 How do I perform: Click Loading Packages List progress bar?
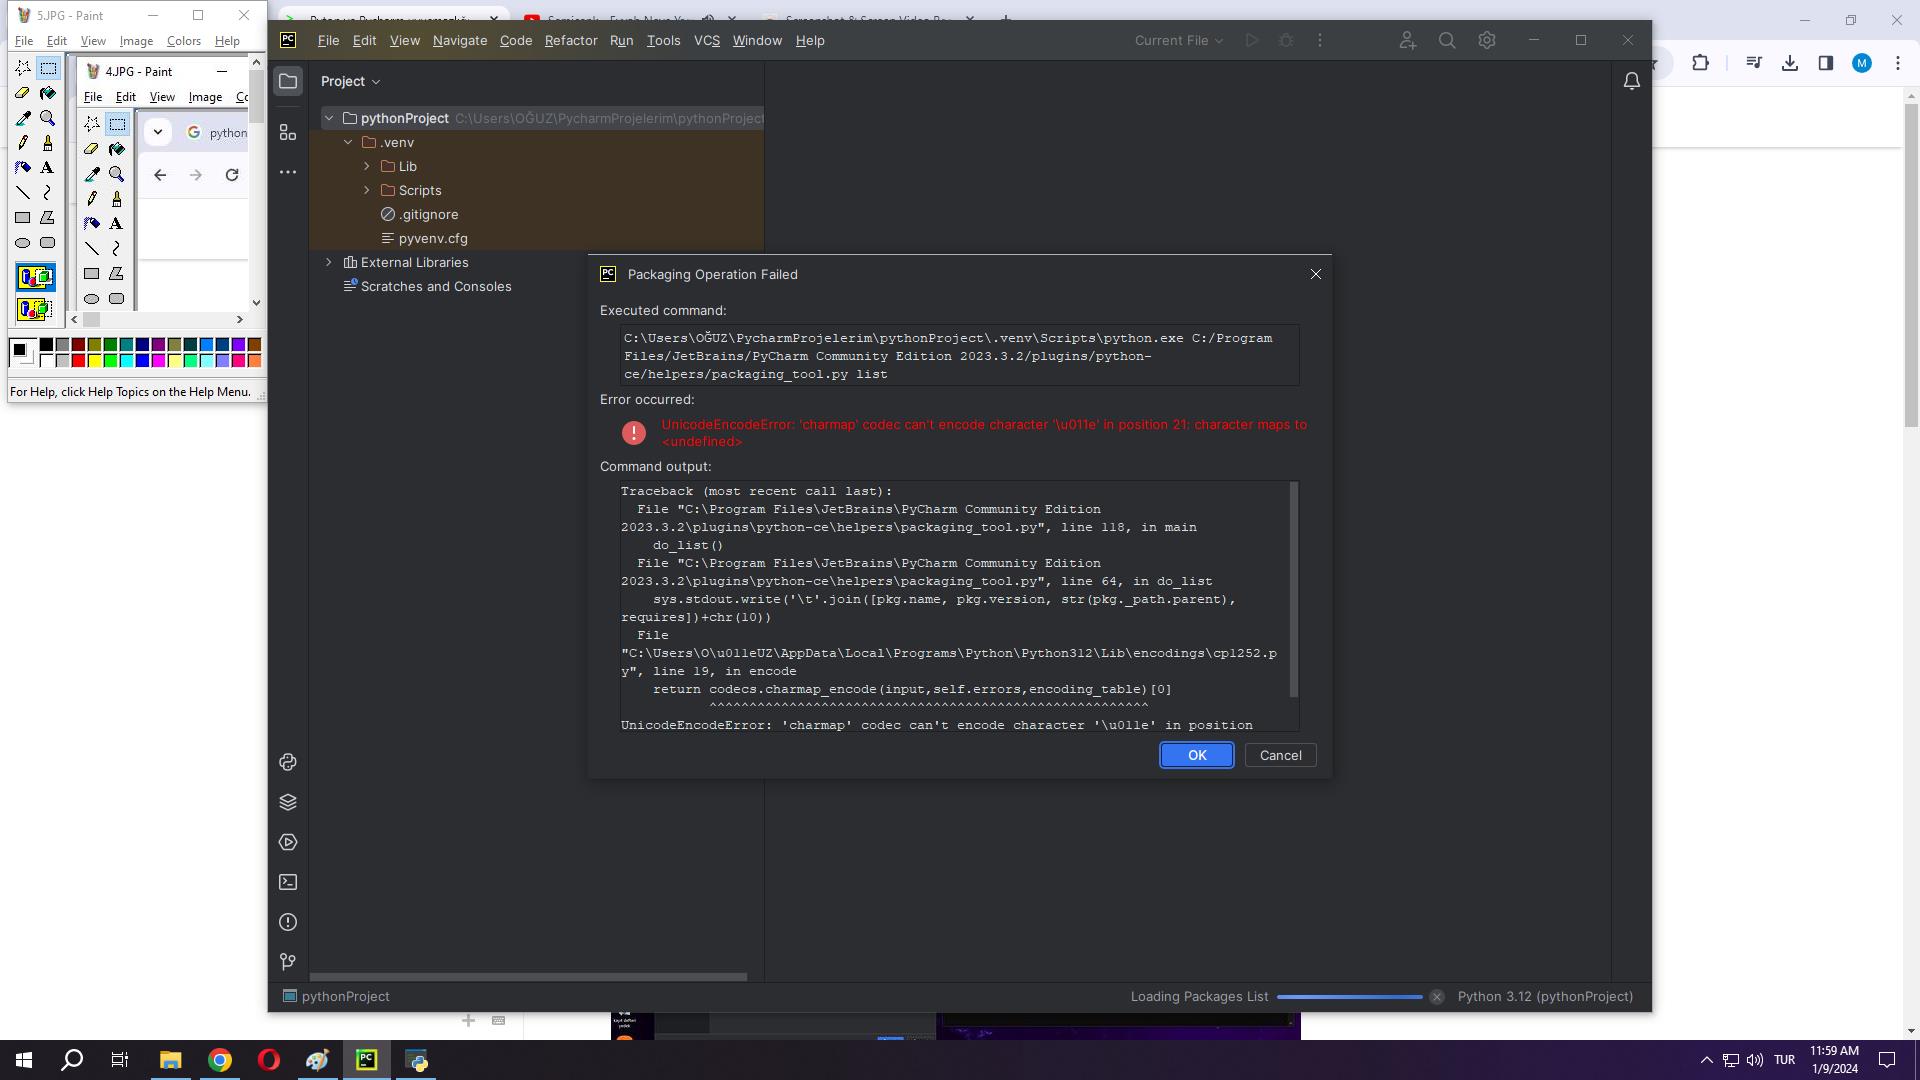tap(1350, 997)
